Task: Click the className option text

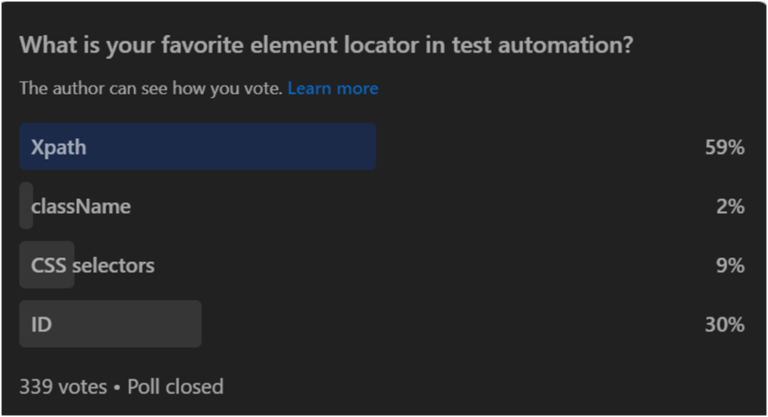Action: 82,207
